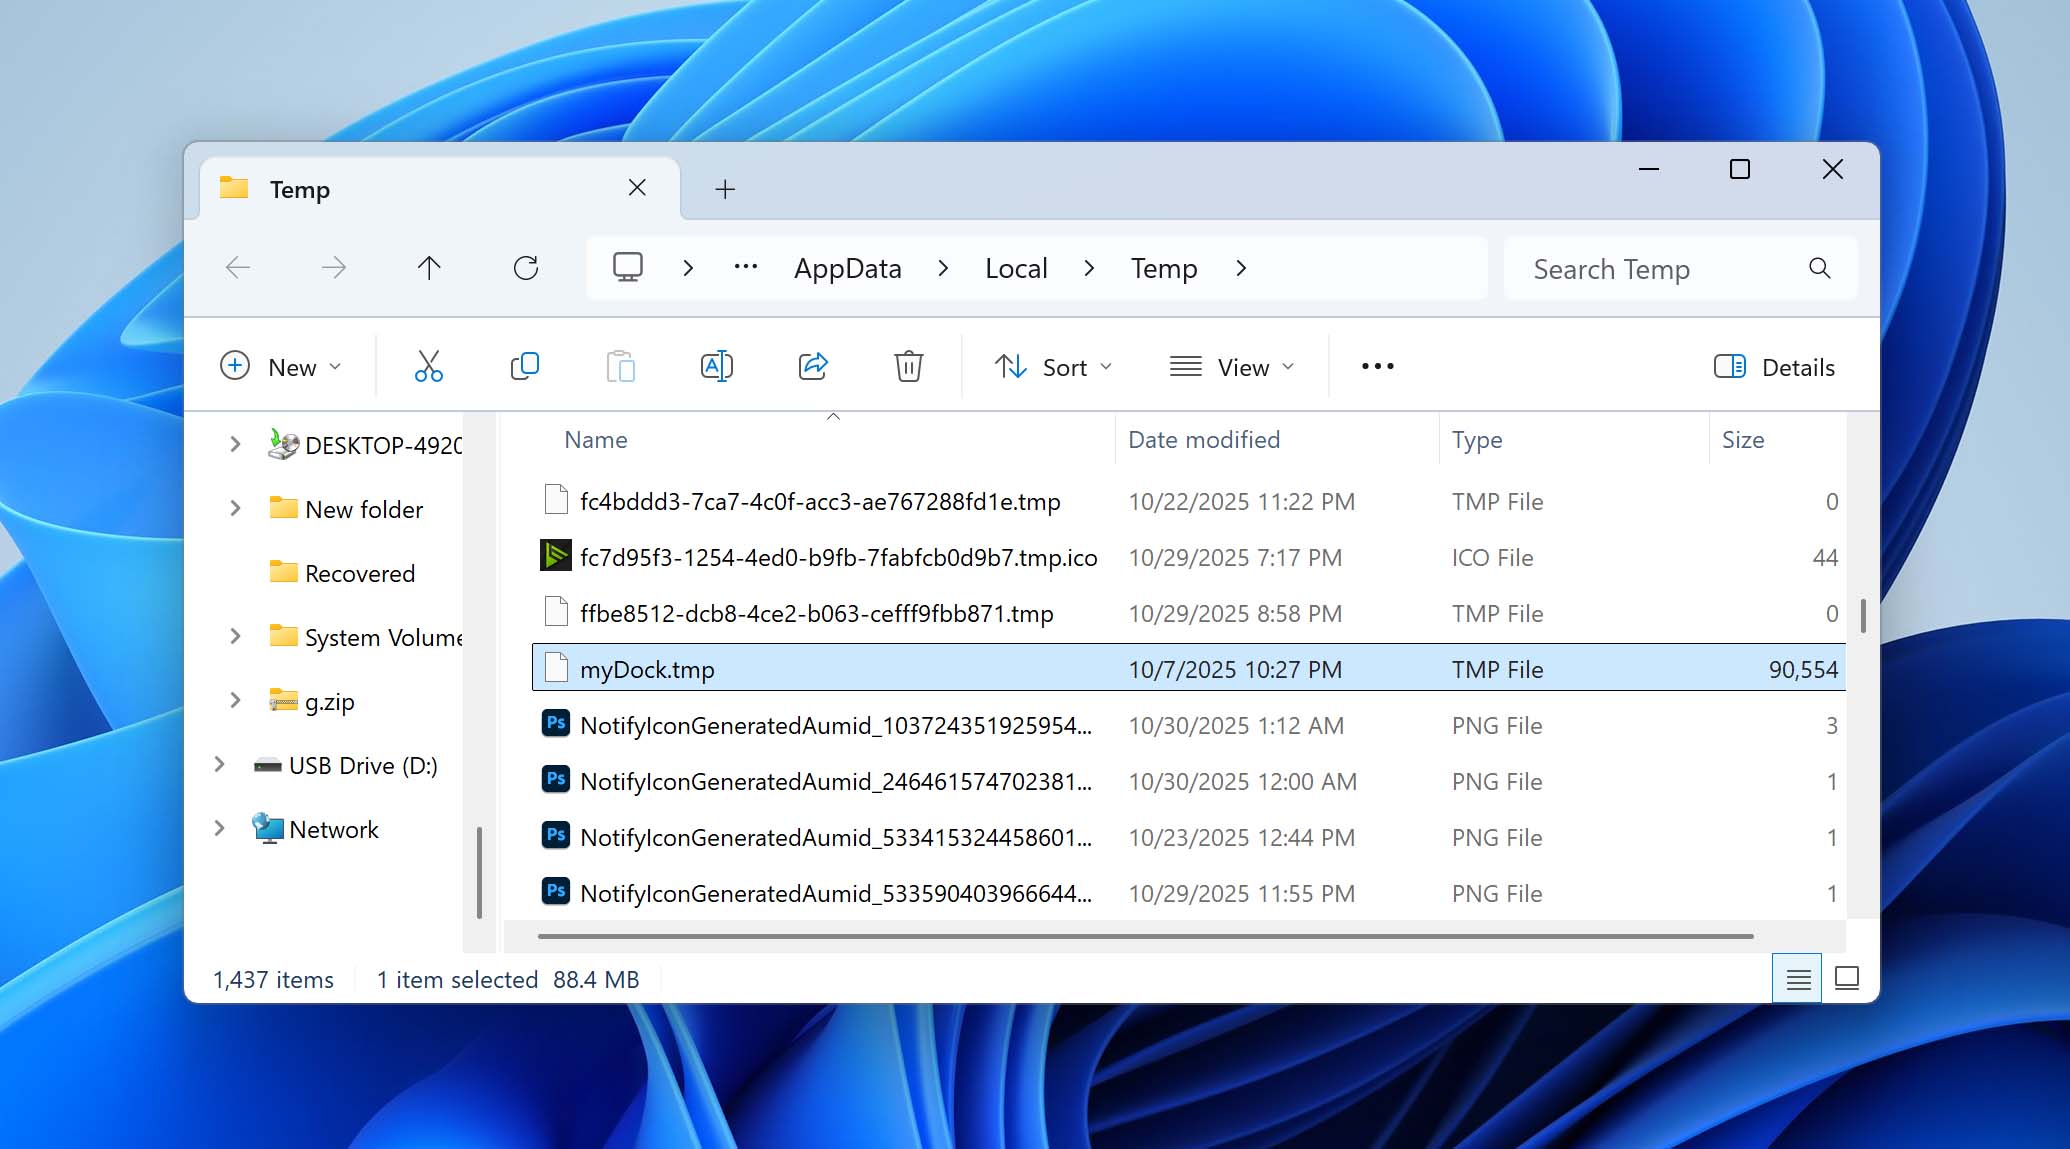Copy the selected file
The width and height of the screenshot is (2070, 1149).
[524, 366]
